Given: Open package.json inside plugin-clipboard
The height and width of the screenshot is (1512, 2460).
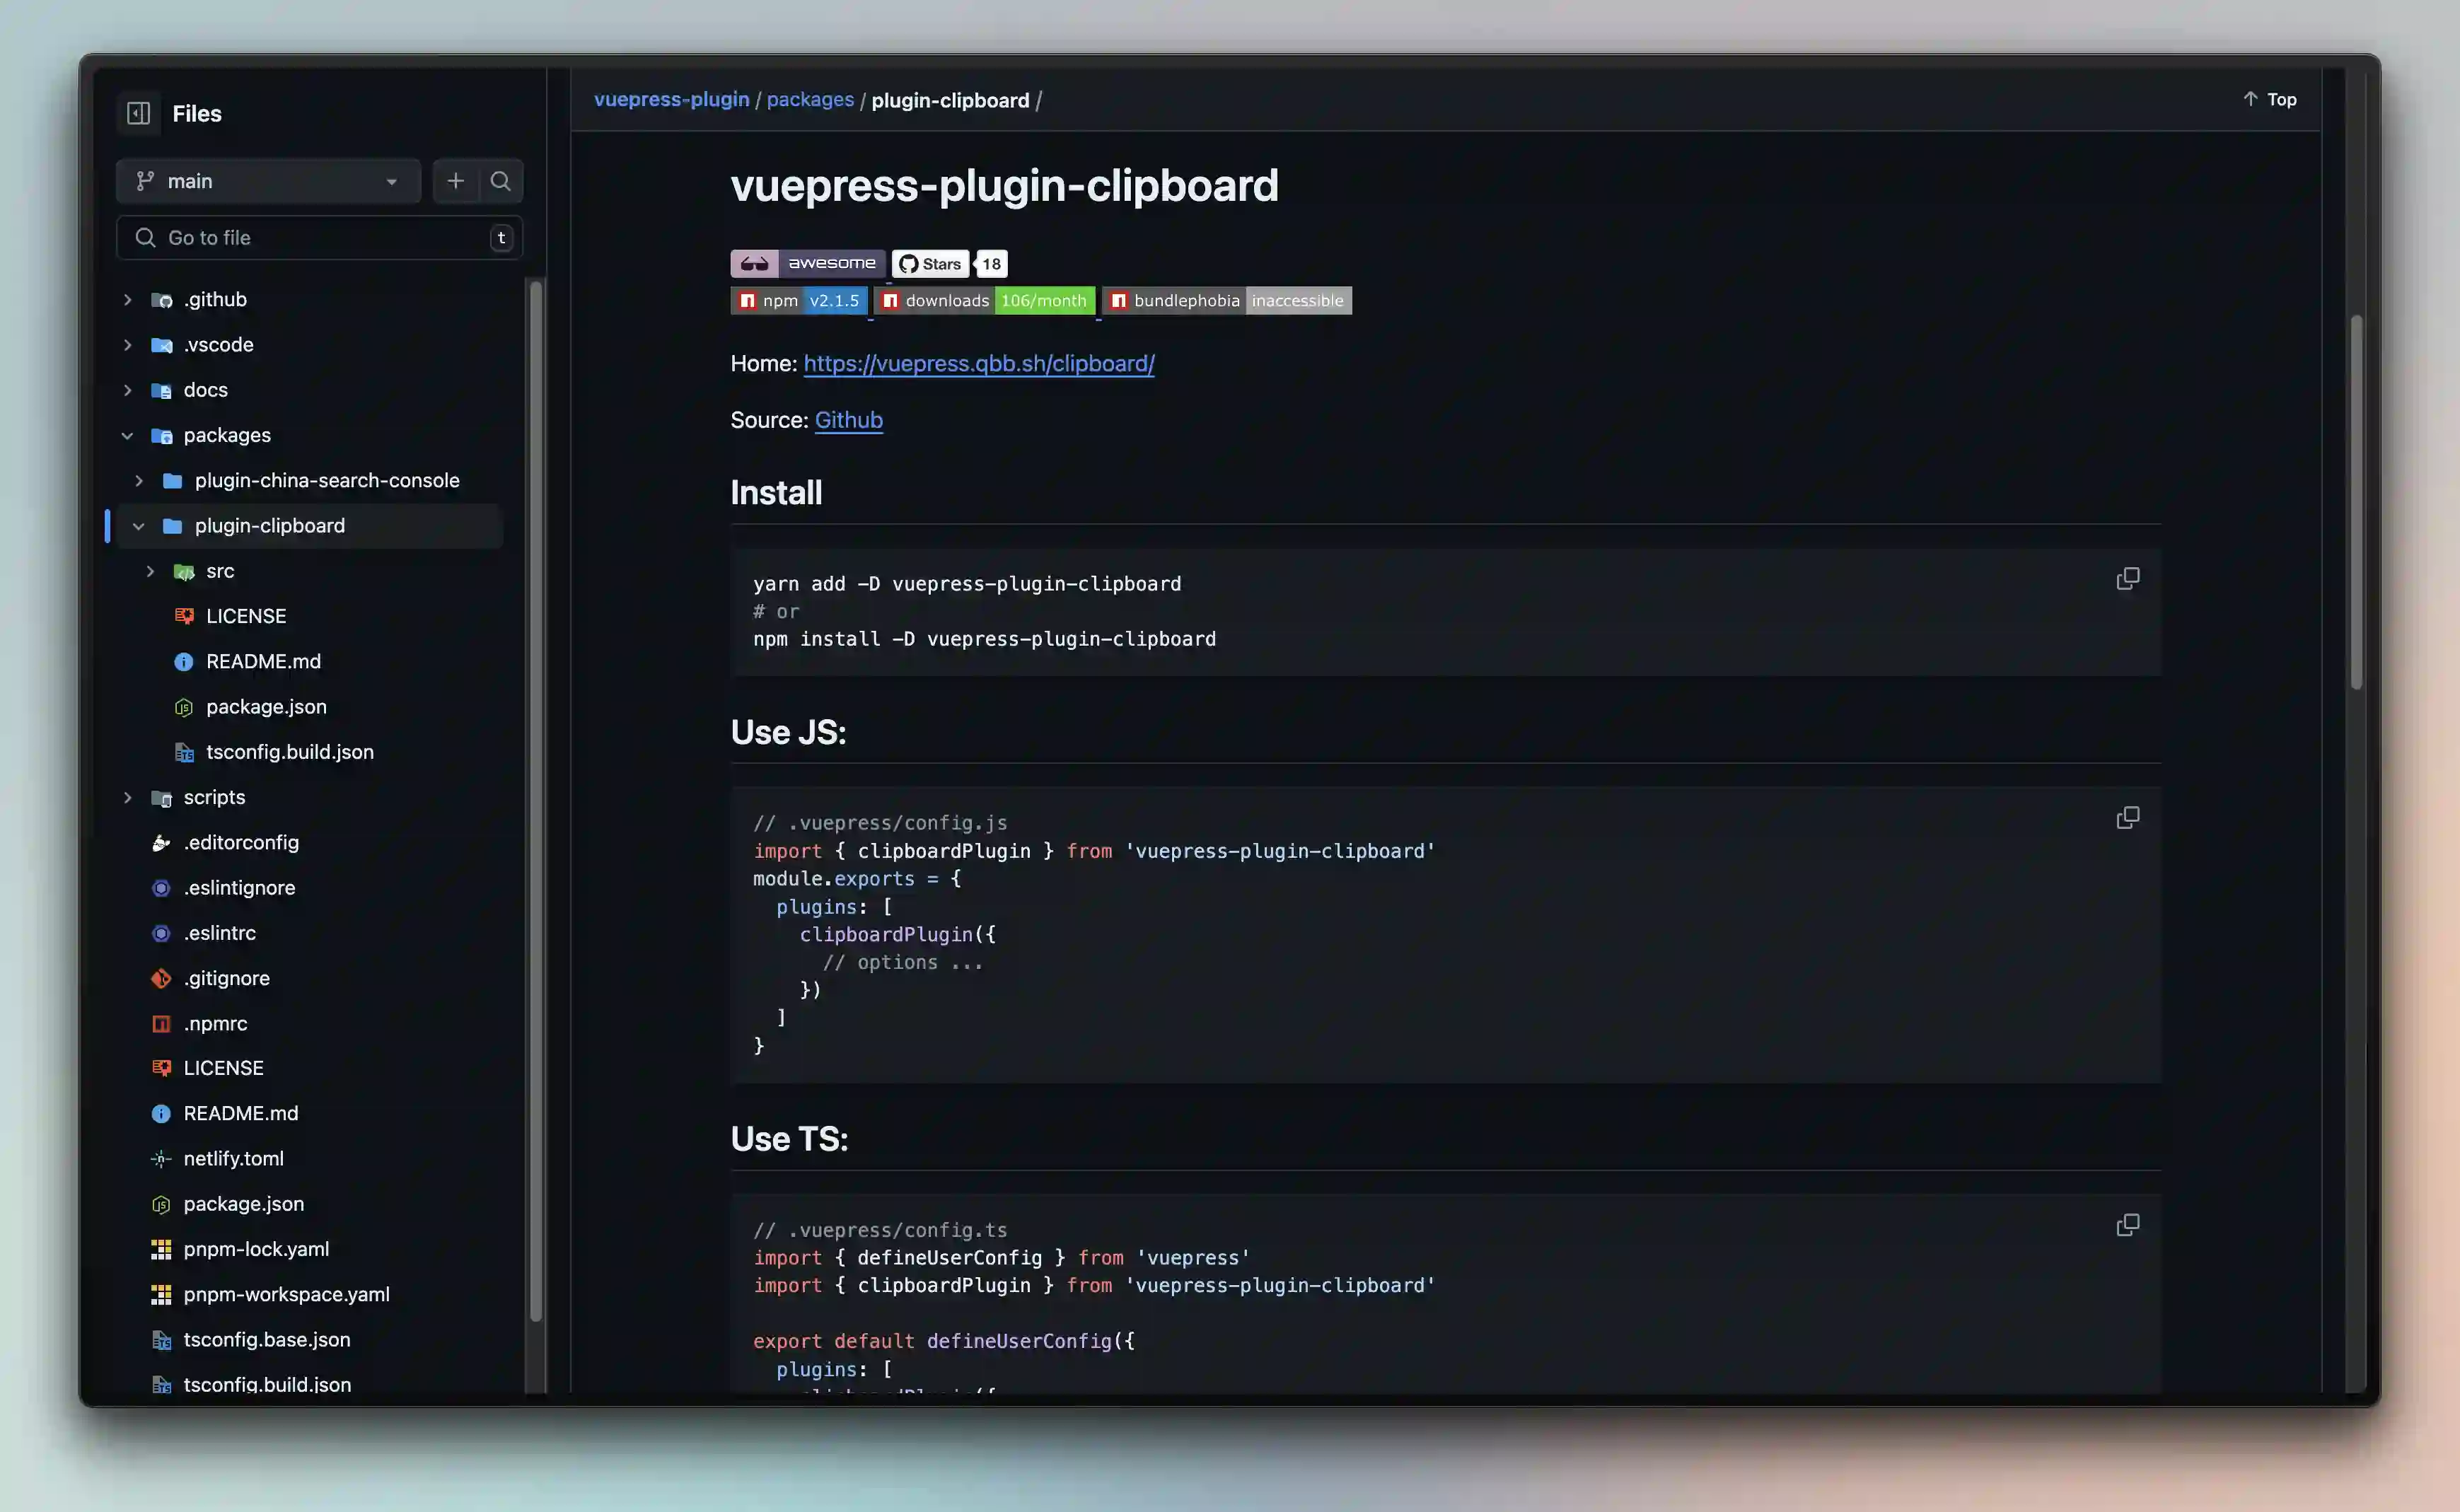Looking at the screenshot, I should pos(266,707).
